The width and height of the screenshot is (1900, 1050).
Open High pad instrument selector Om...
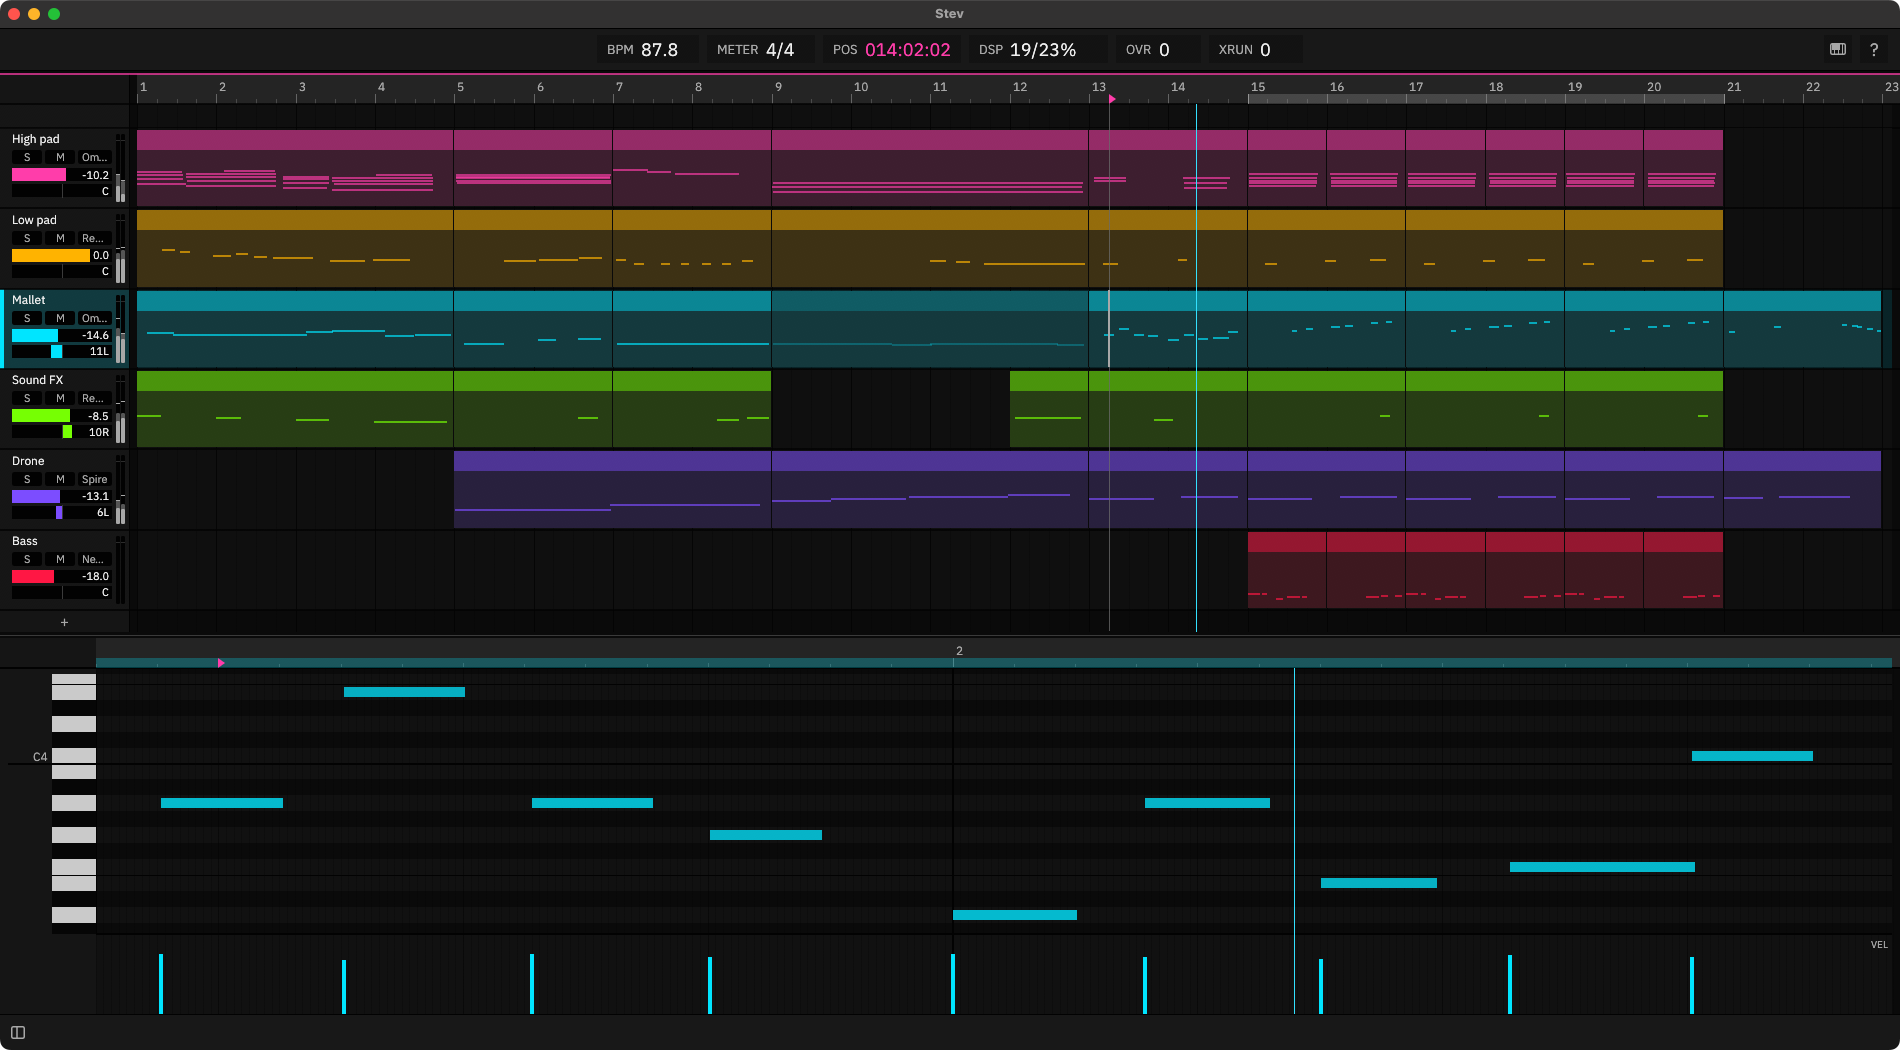[94, 157]
